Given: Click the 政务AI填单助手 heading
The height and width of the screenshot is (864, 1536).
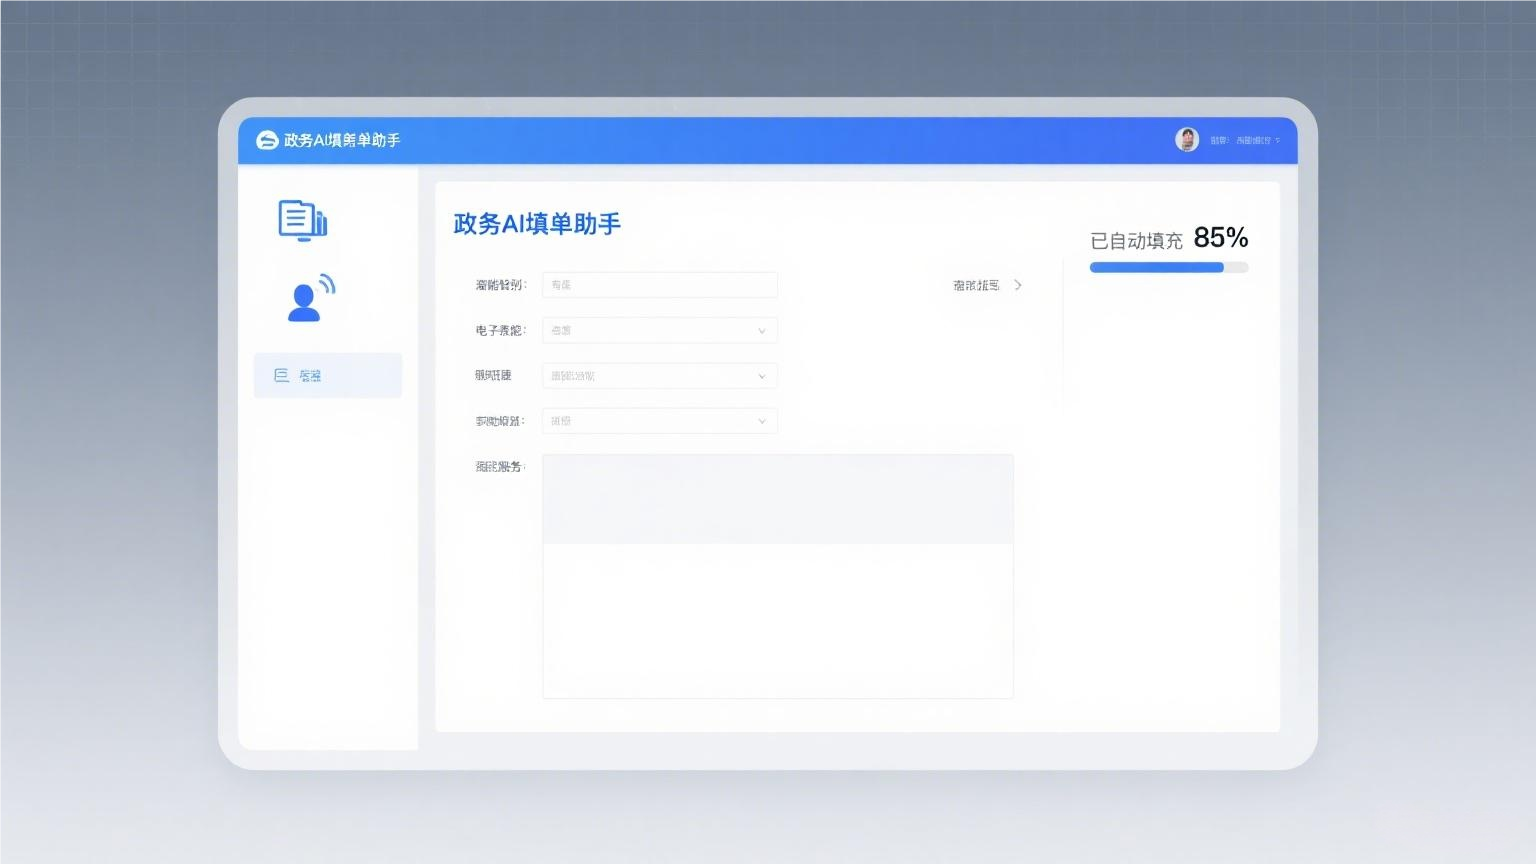Looking at the screenshot, I should tap(536, 224).
